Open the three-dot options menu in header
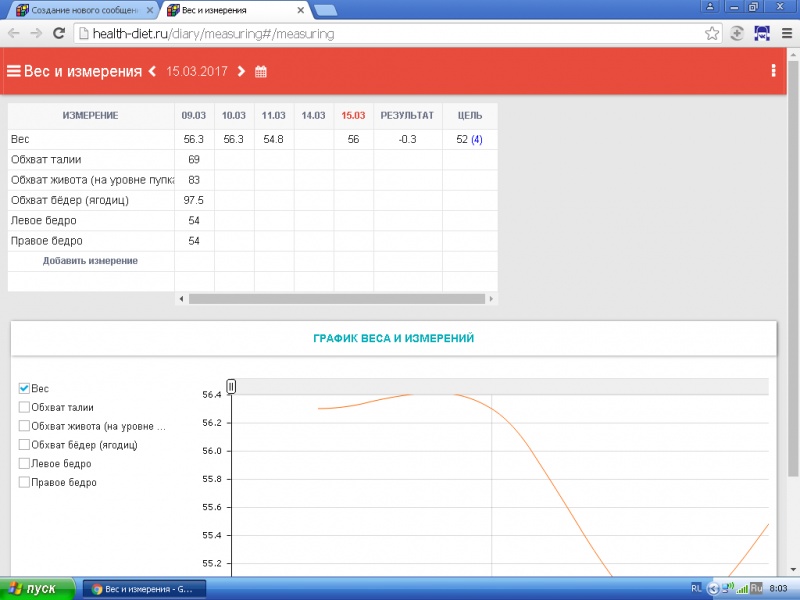The width and height of the screenshot is (800, 600). click(x=773, y=71)
